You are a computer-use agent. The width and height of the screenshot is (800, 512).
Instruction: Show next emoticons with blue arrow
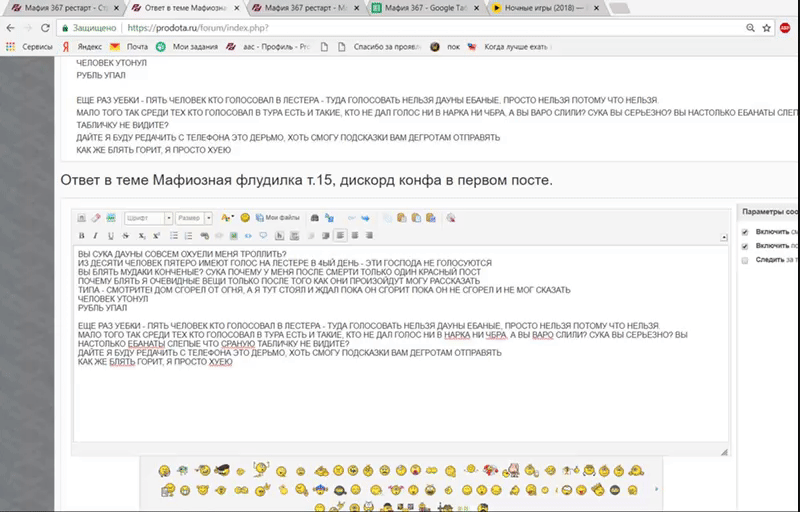coord(657,489)
